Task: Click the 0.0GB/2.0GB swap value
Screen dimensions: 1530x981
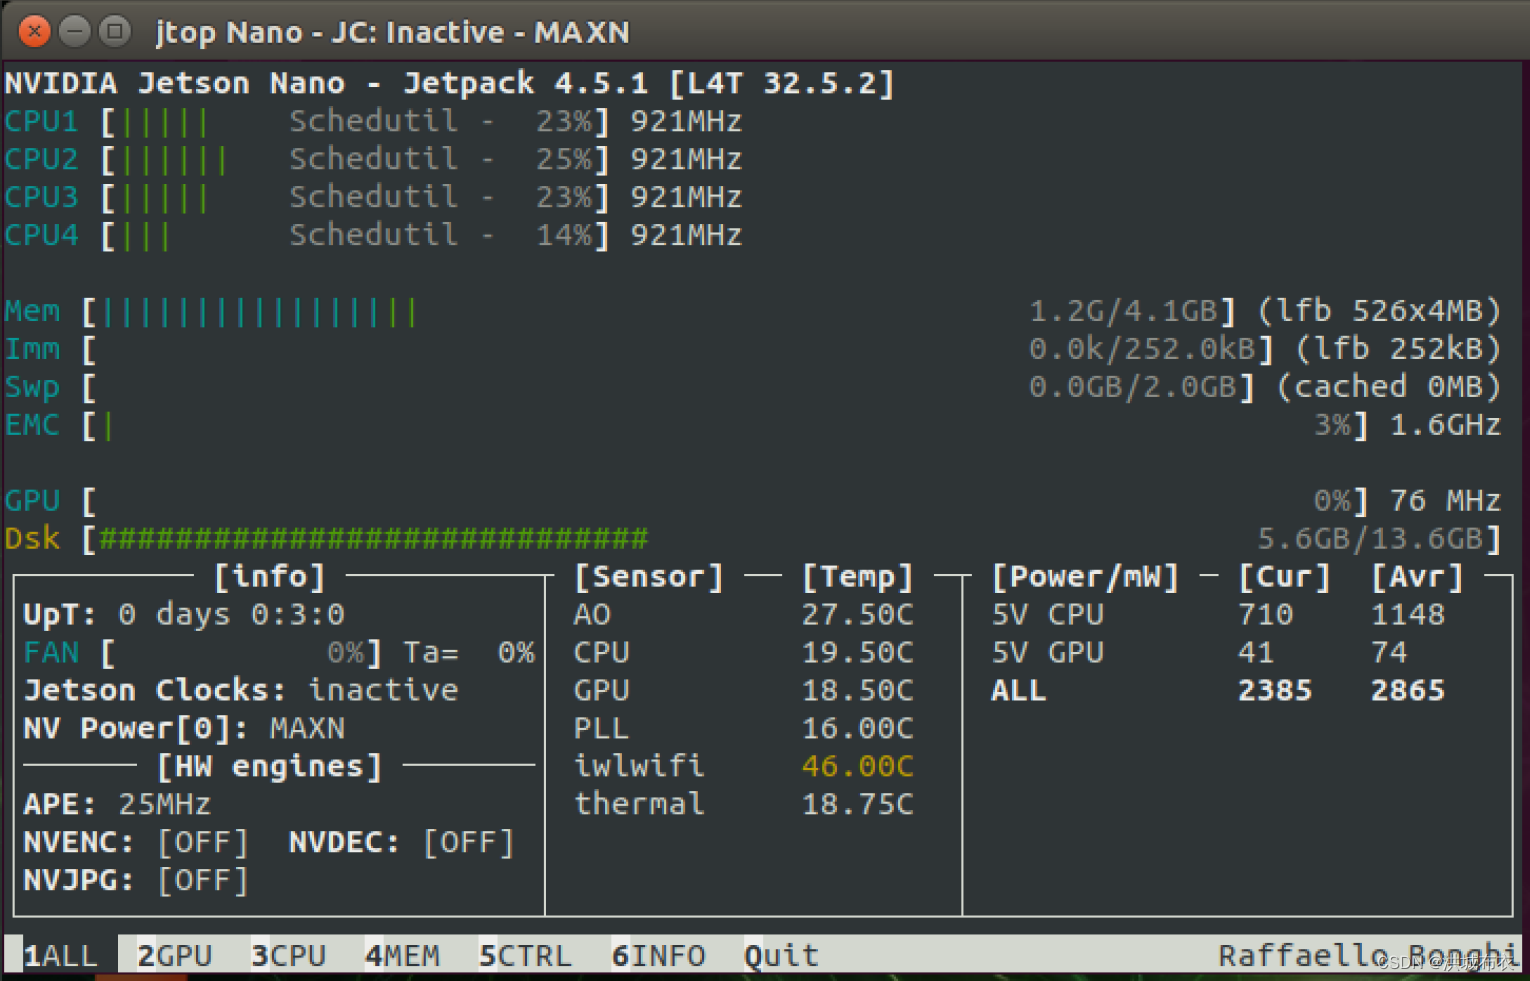Action: click(1133, 387)
